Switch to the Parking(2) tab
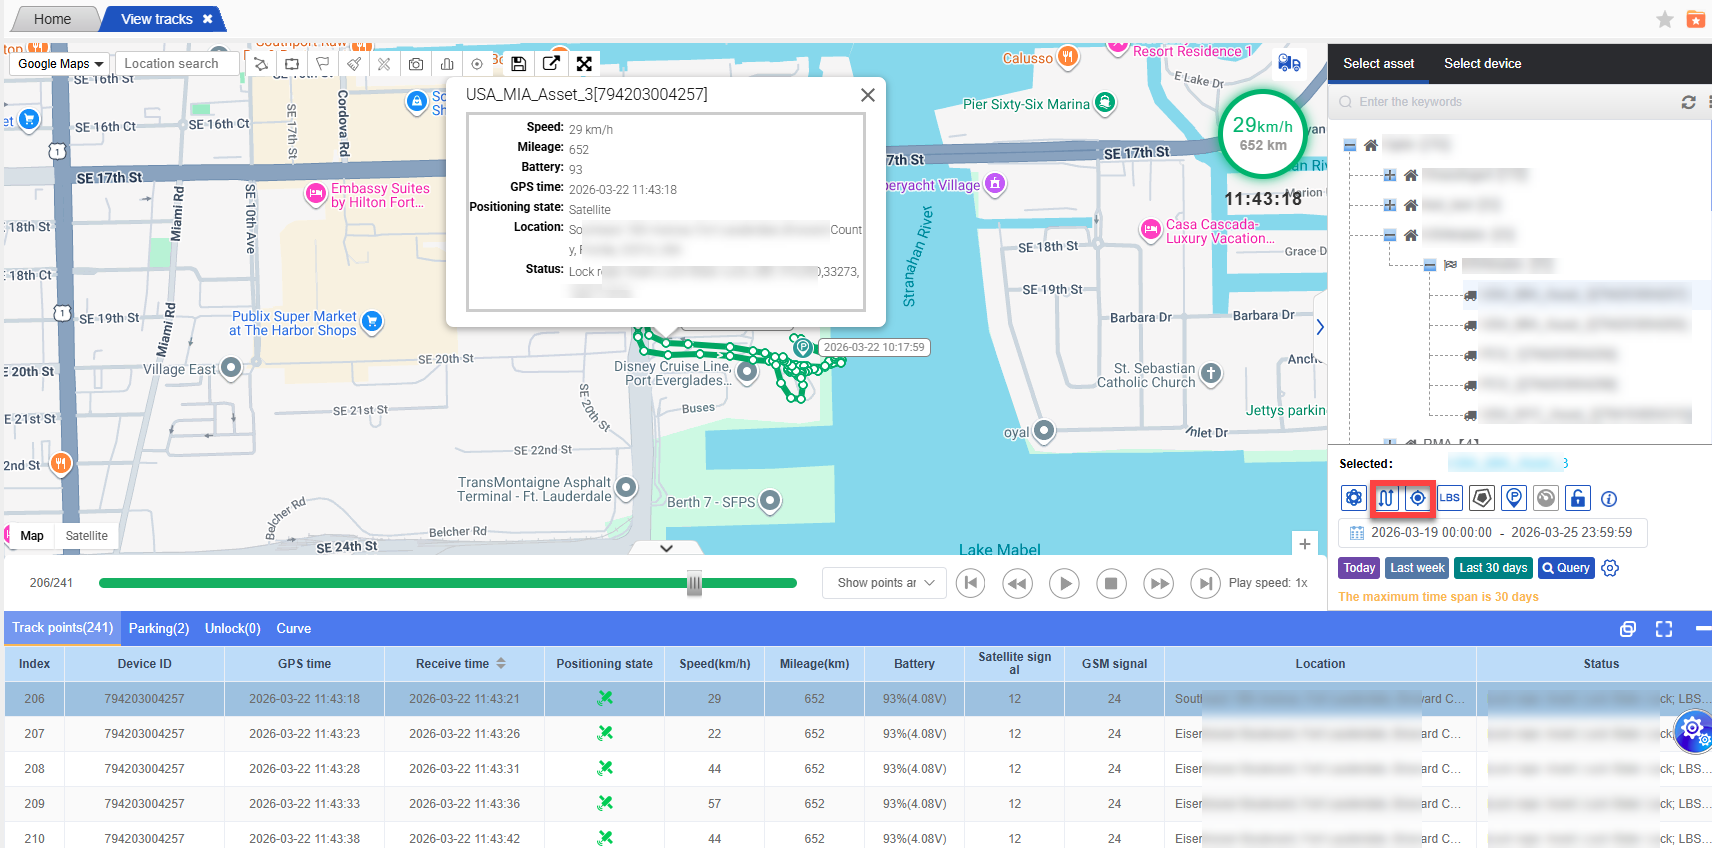This screenshot has height=848, width=1712. click(159, 628)
